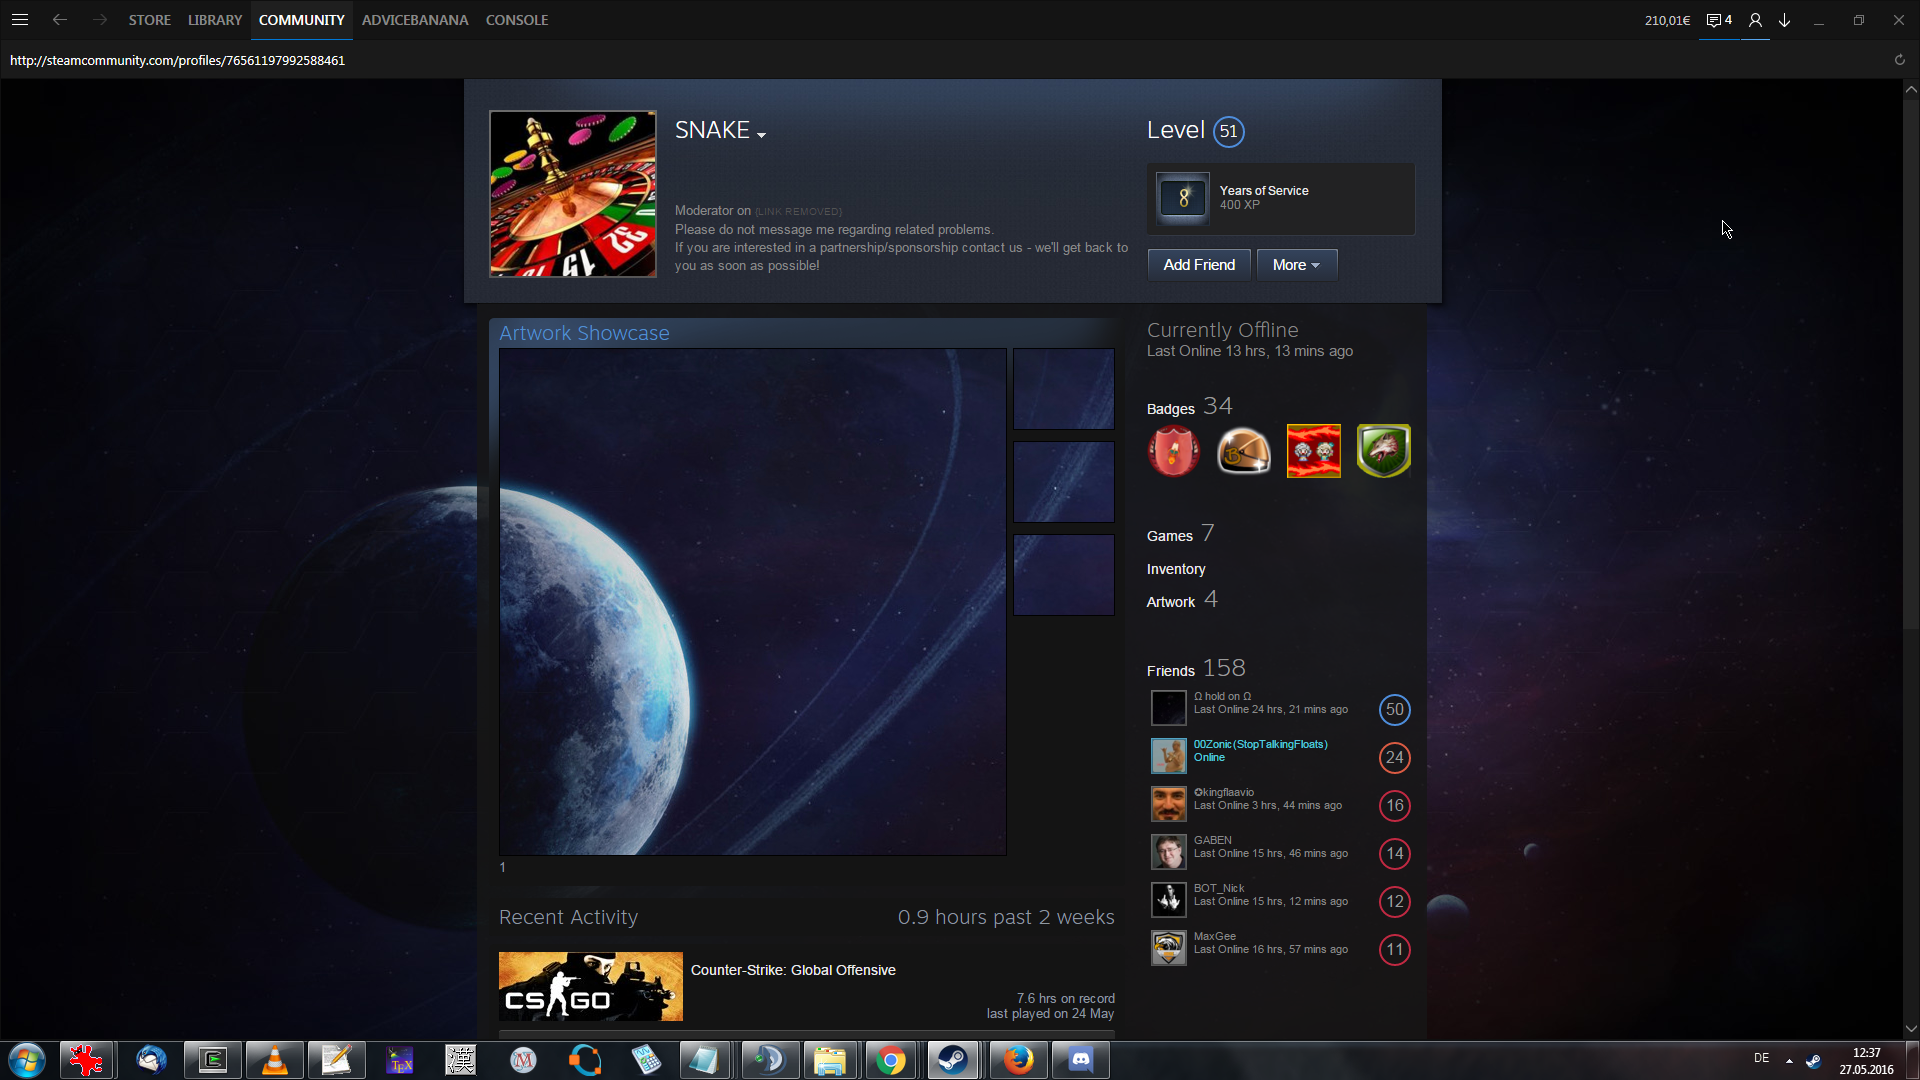The image size is (1920, 1080).
Task: Open the Inventory link
Action: point(1176,569)
